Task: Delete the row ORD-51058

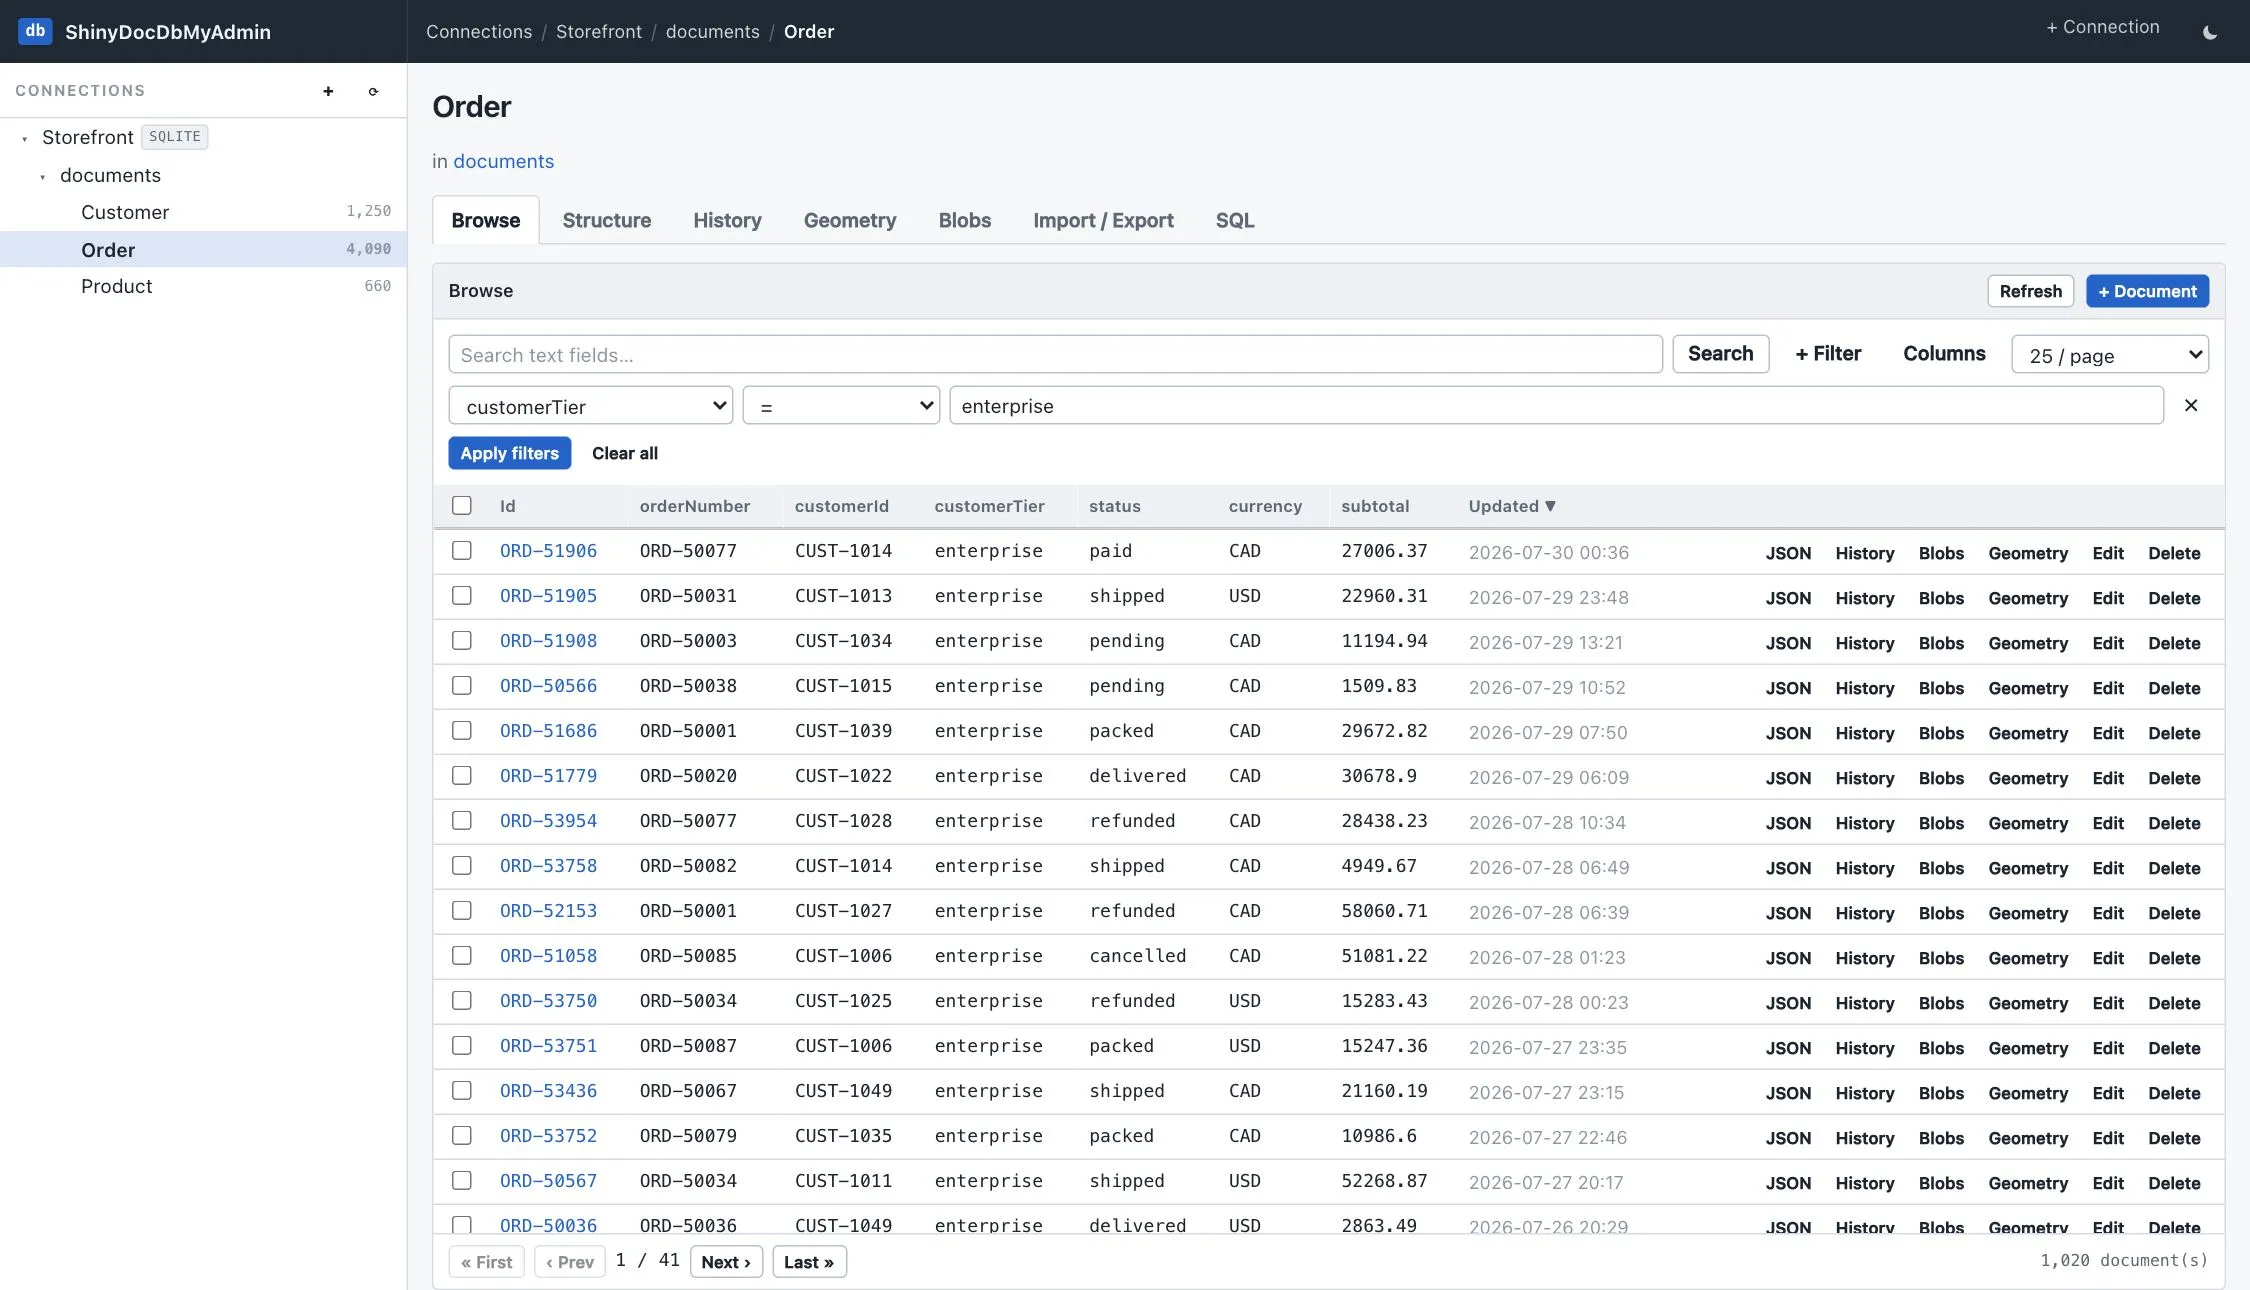Action: (2174, 958)
